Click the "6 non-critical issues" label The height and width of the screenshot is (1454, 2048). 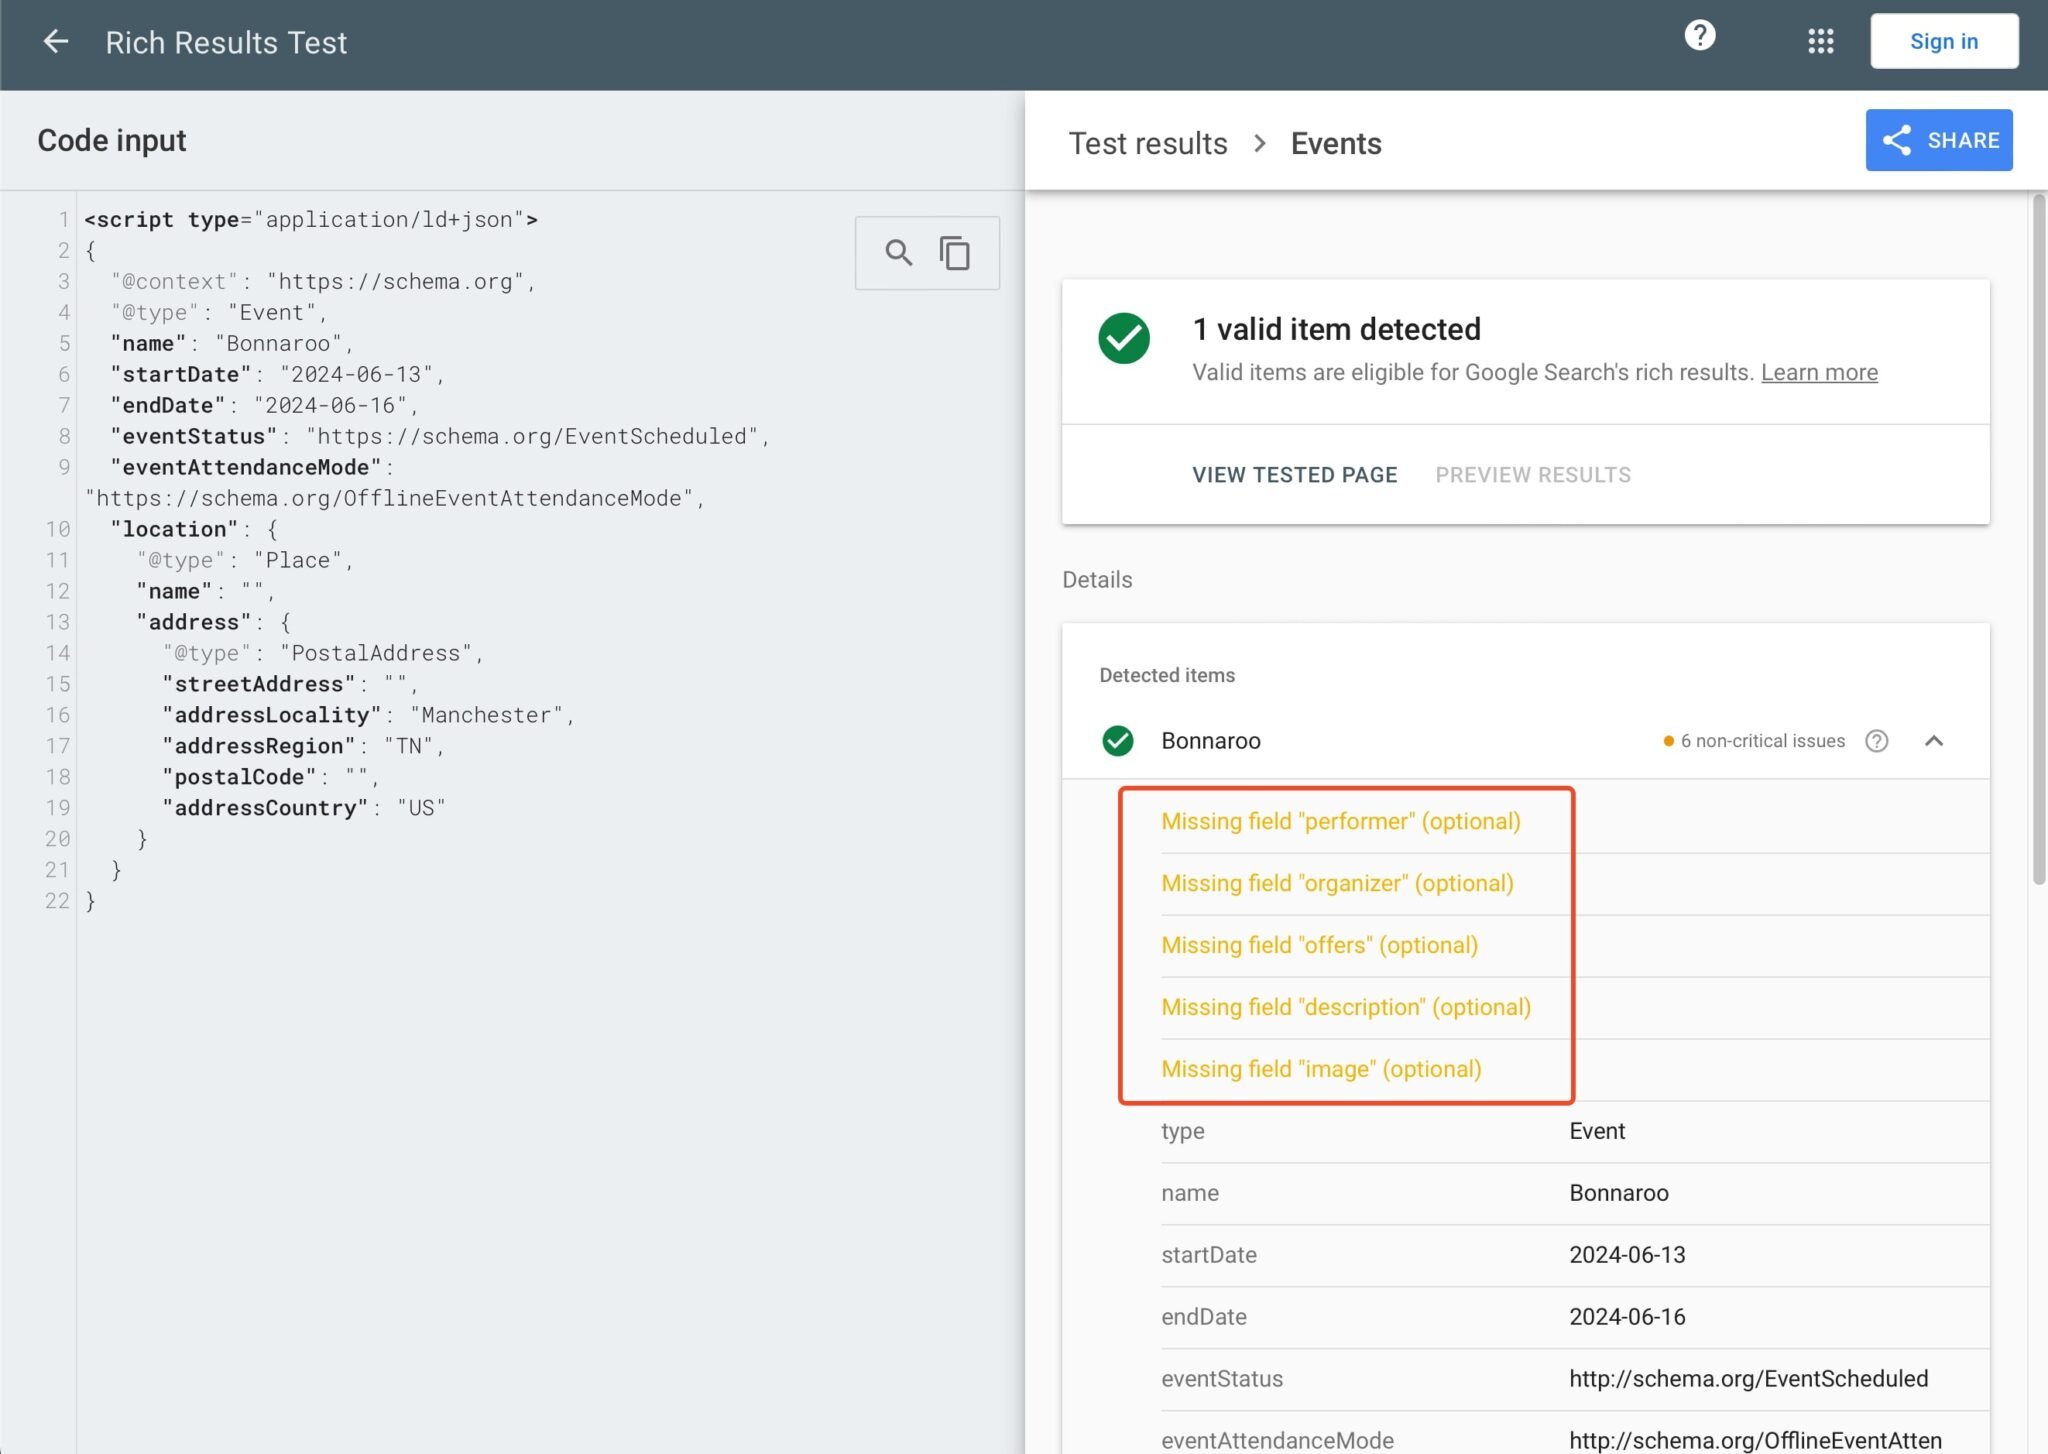1761,741
